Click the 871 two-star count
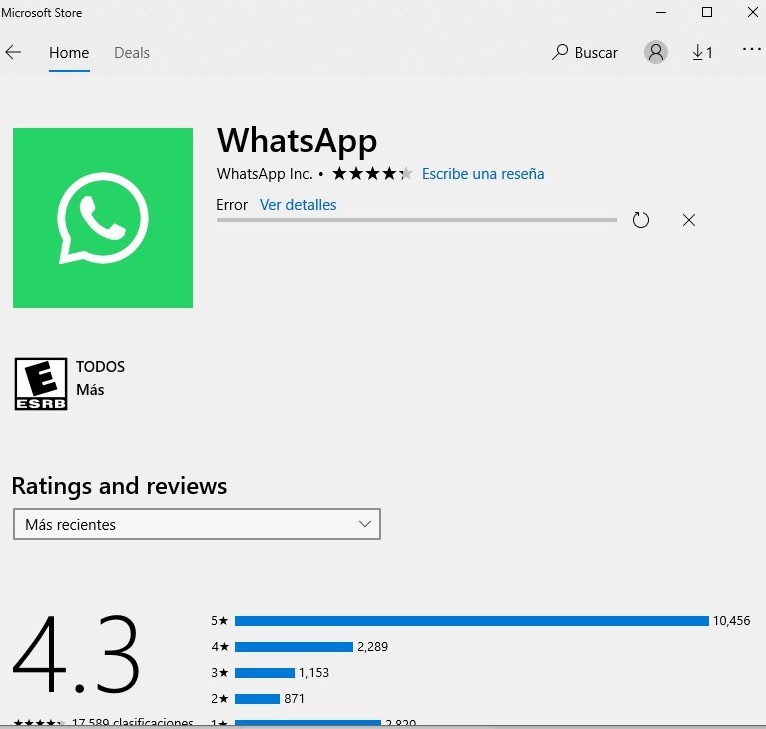The height and width of the screenshot is (729, 766). coord(294,699)
